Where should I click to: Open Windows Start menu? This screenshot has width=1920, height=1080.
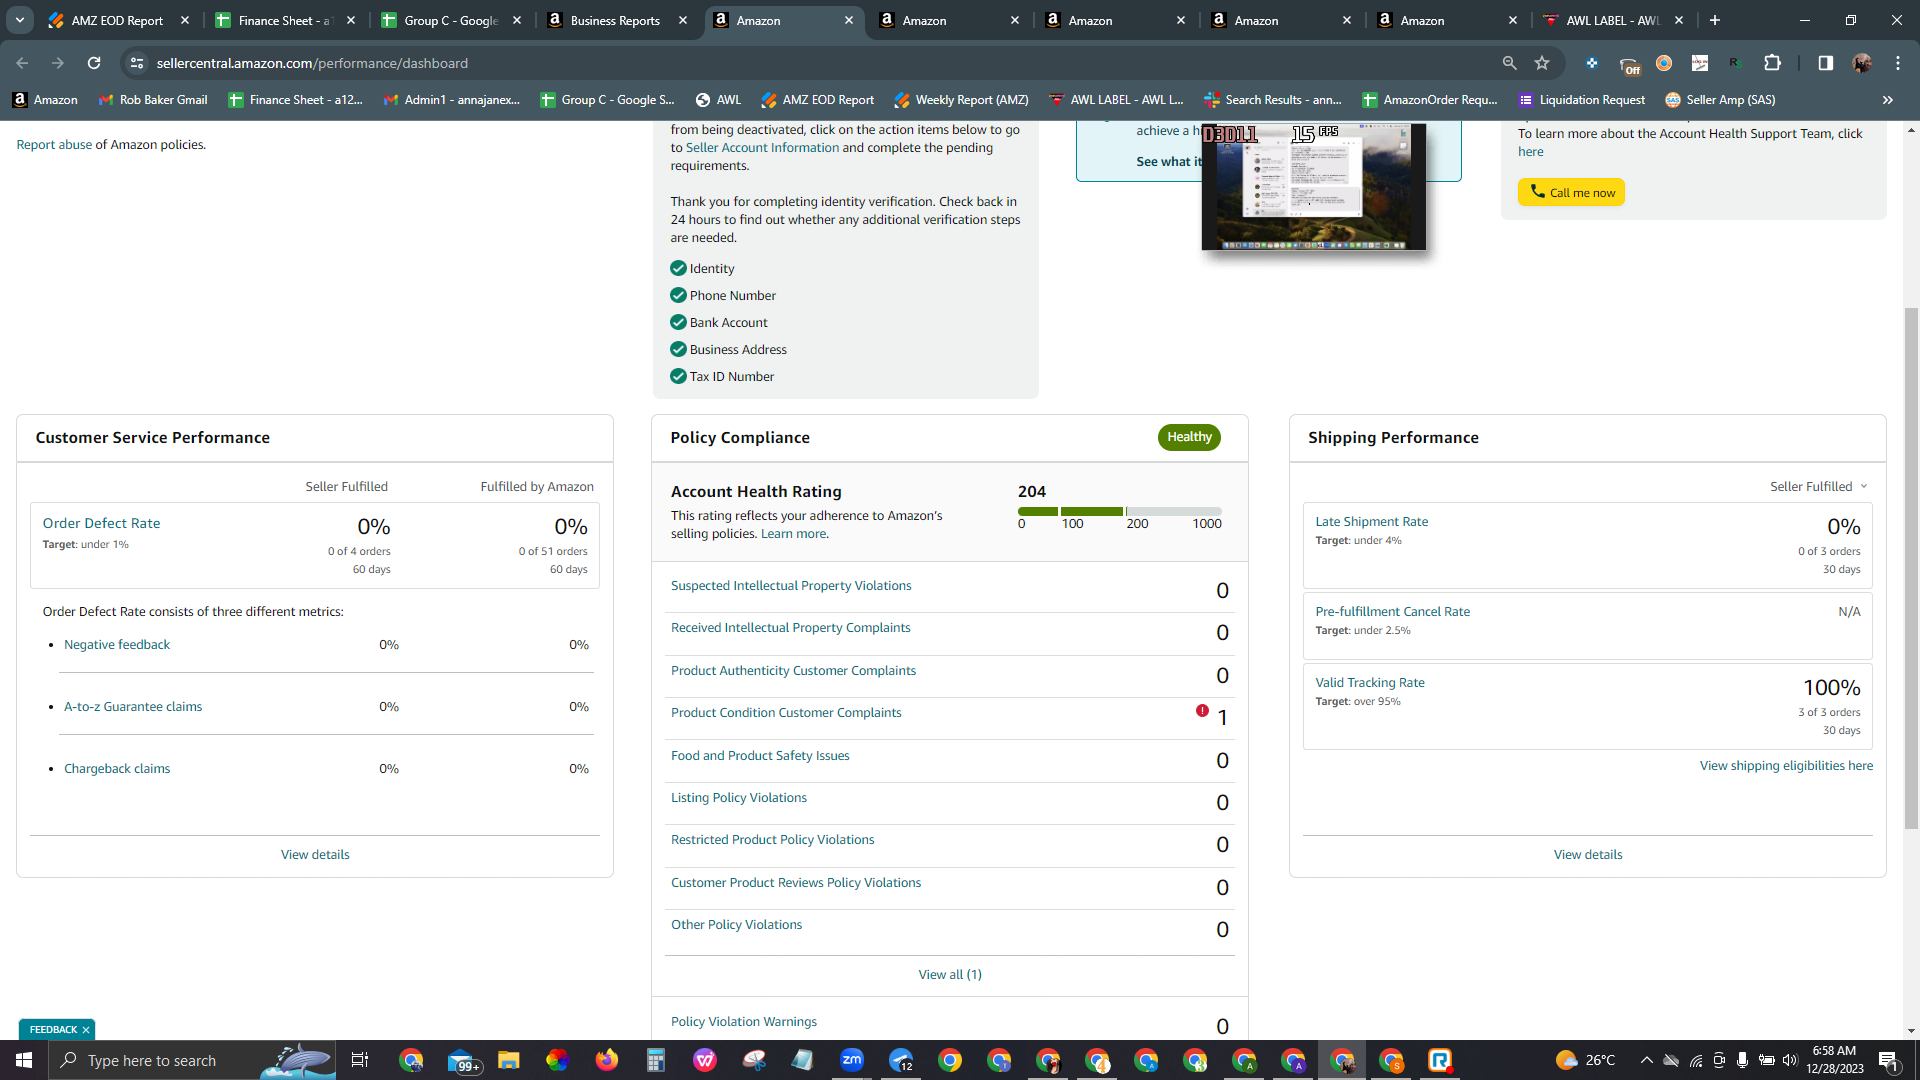point(24,1060)
